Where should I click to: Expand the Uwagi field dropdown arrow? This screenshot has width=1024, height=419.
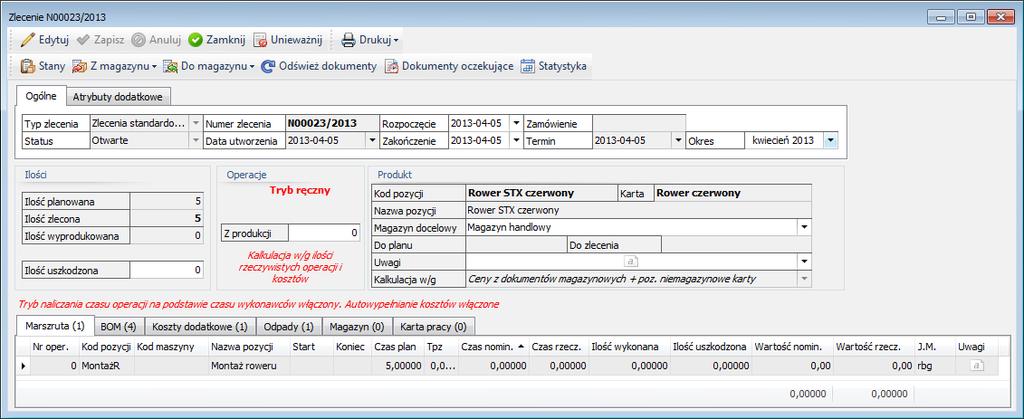[x=805, y=262]
